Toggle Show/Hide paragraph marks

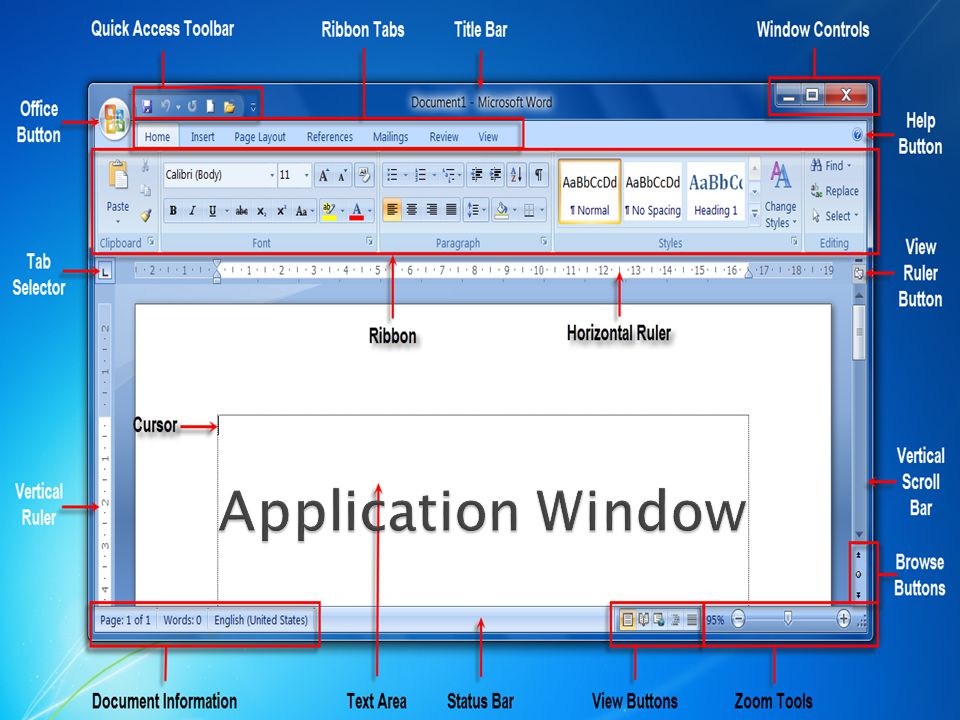[538, 176]
